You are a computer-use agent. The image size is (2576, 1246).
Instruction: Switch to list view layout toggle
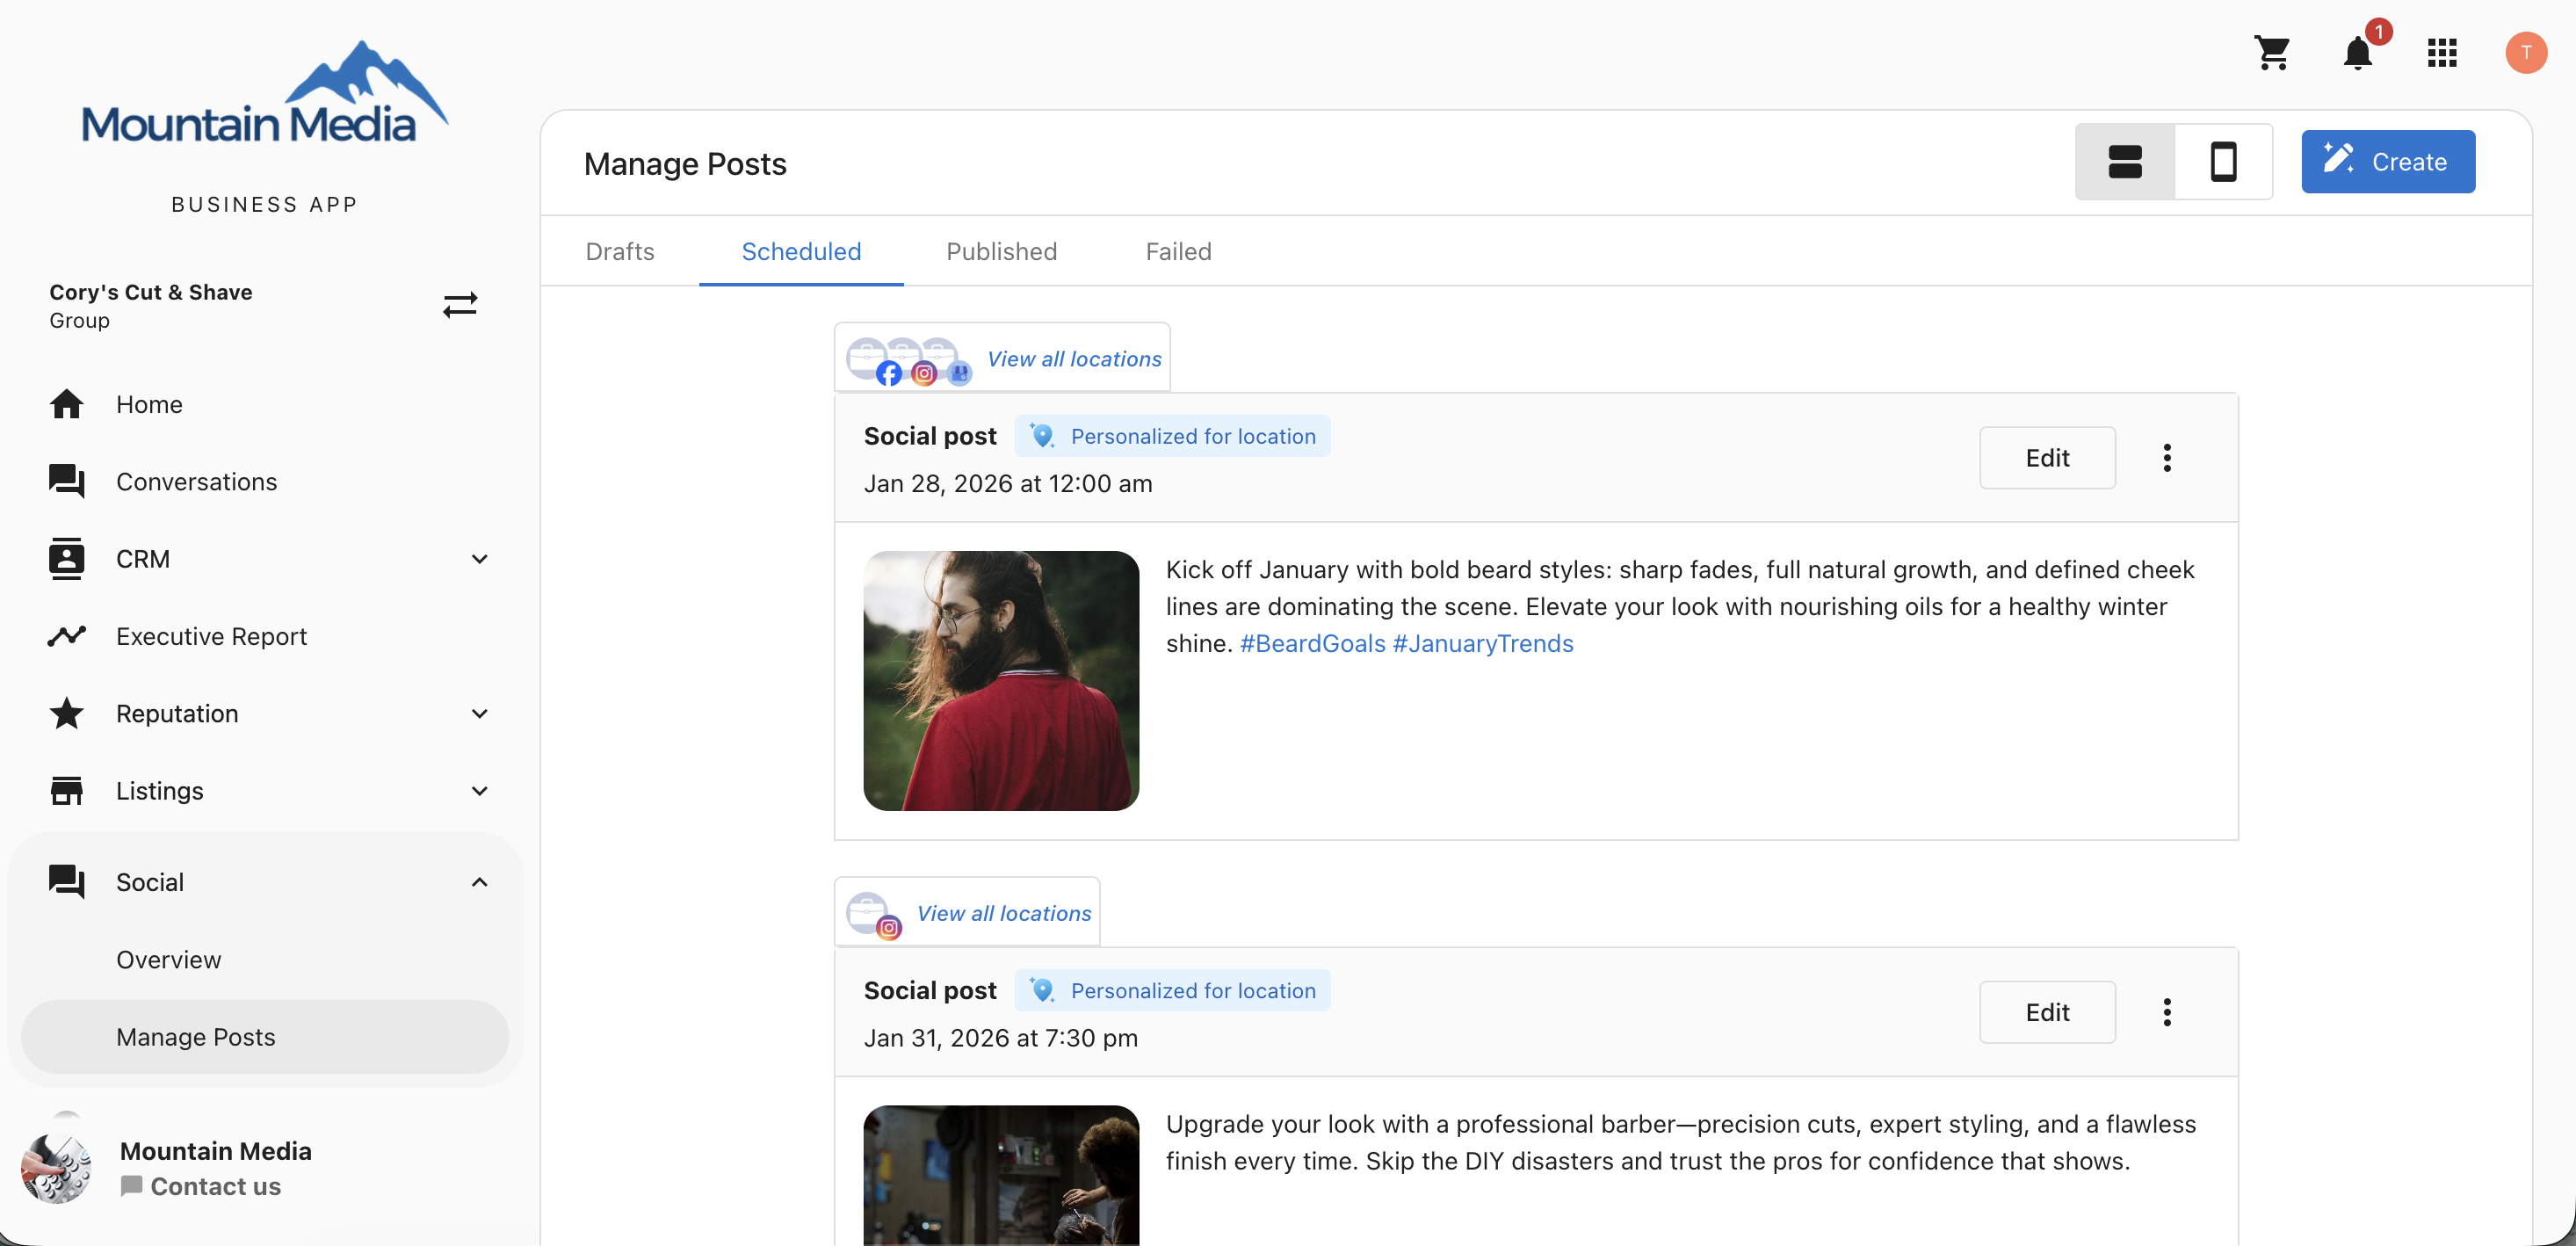click(x=2124, y=162)
